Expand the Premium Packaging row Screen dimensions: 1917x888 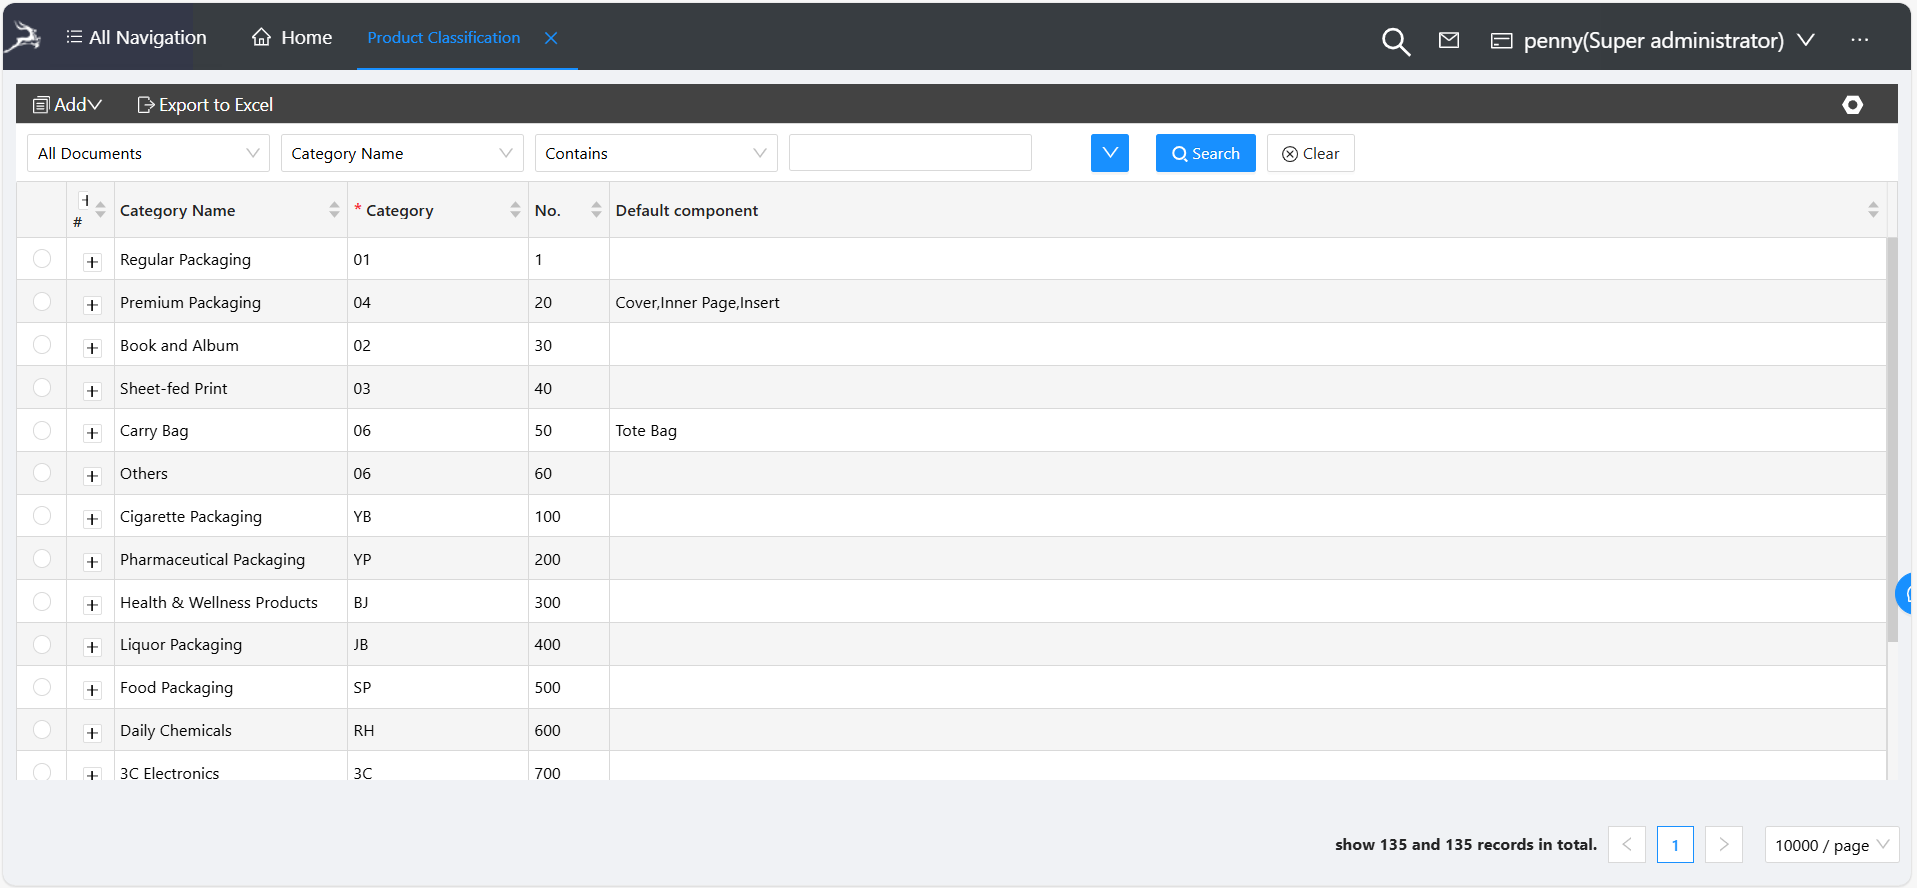tap(92, 305)
